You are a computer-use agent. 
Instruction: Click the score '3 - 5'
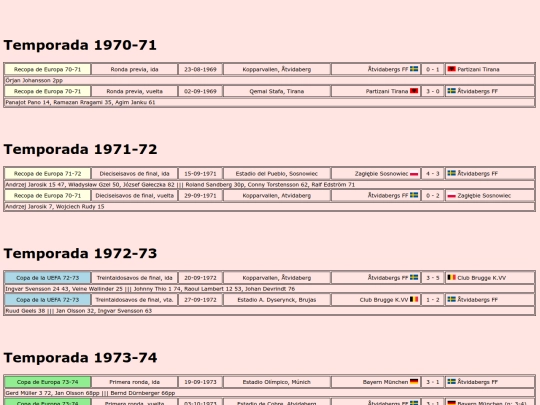[x=433, y=278]
